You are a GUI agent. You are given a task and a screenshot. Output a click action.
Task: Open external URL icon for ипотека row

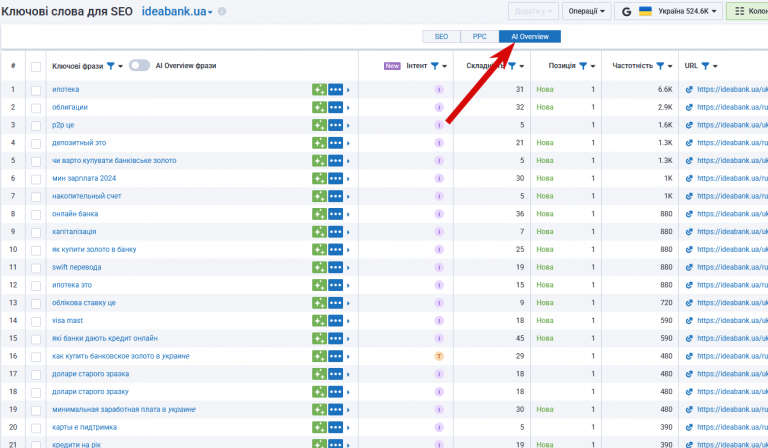coord(689,90)
